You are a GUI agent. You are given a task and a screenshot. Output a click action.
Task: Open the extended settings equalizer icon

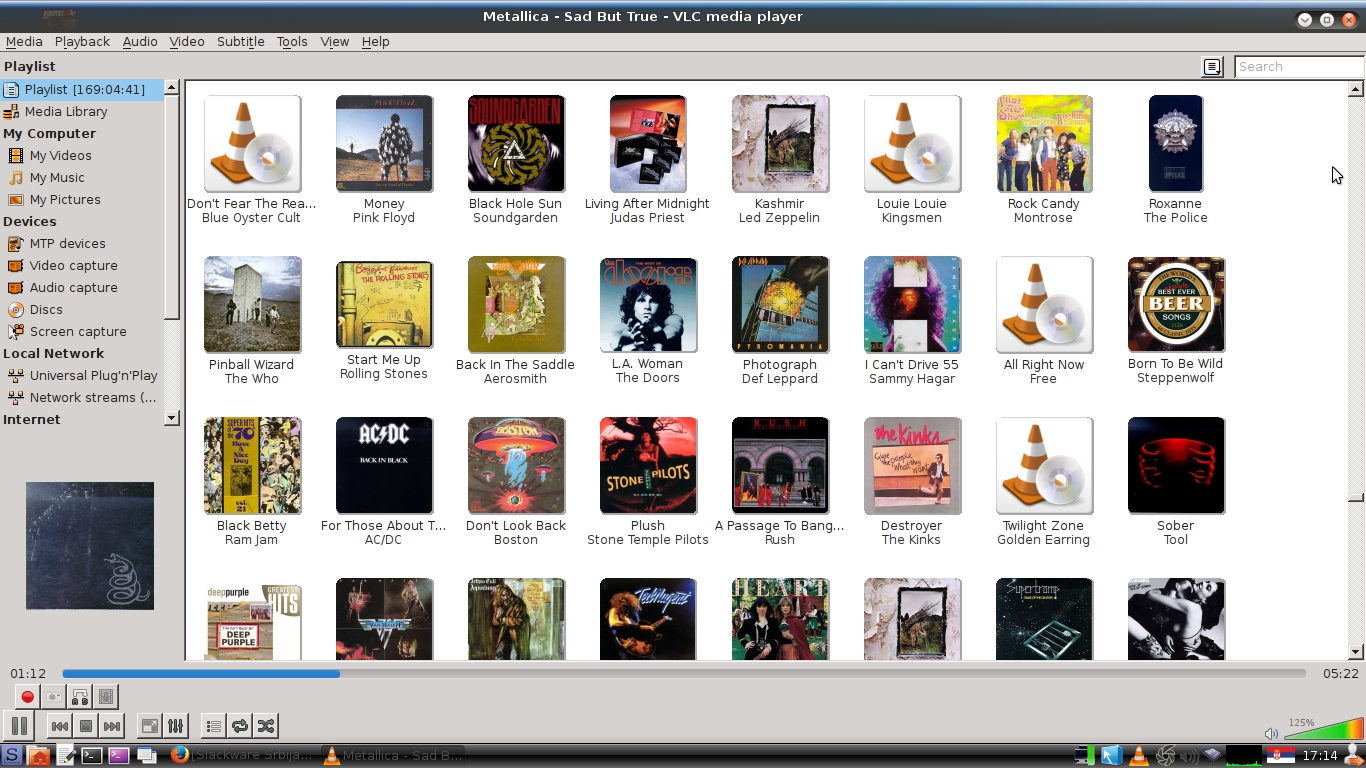175,726
